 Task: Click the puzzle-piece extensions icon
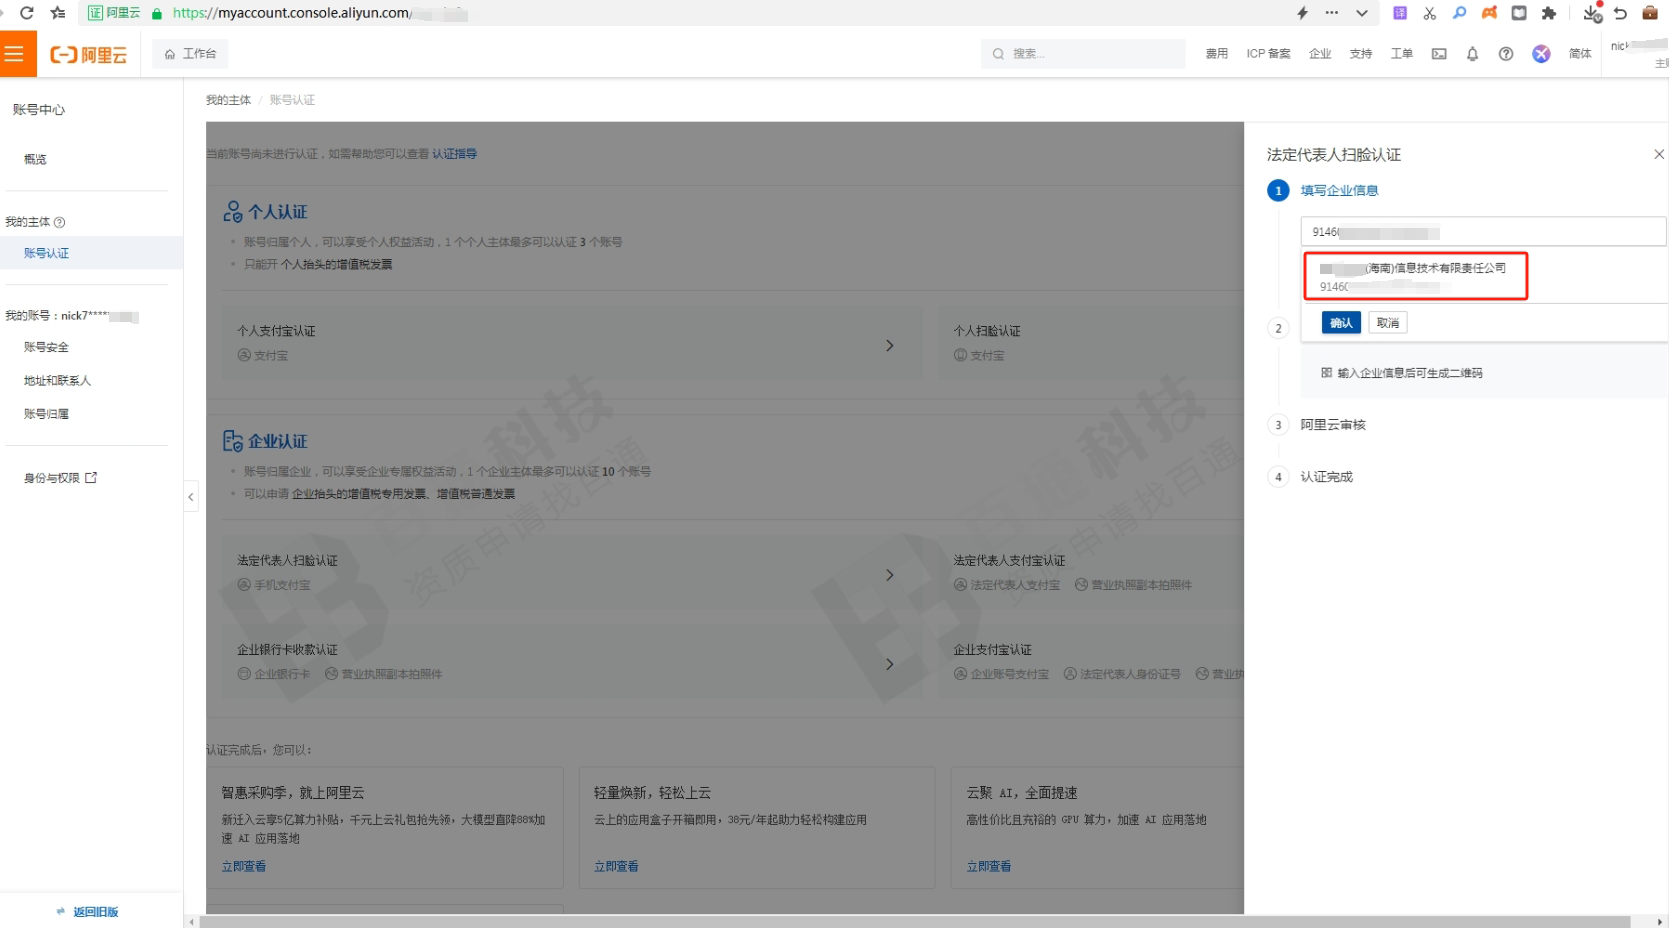pos(1549,13)
